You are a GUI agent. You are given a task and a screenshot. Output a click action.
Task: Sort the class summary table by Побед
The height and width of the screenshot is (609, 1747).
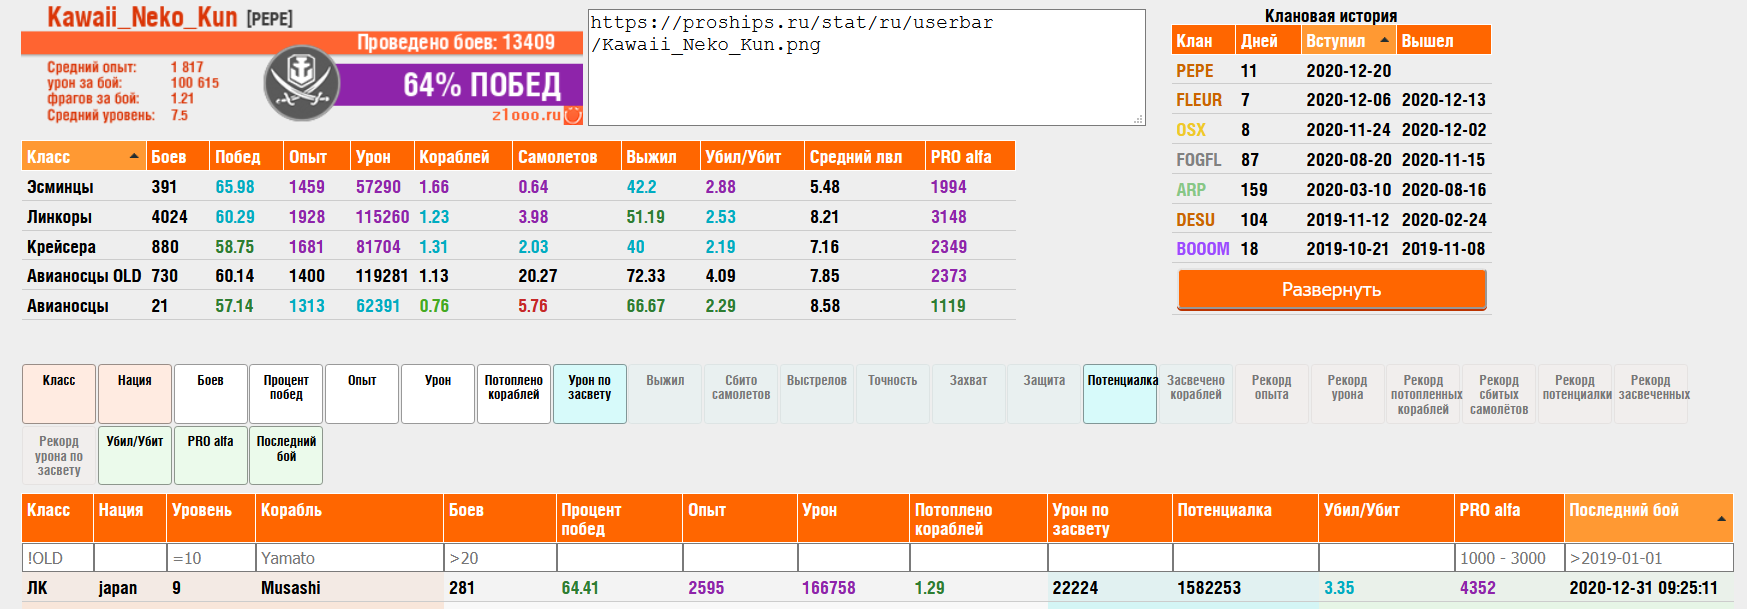tap(246, 157)
